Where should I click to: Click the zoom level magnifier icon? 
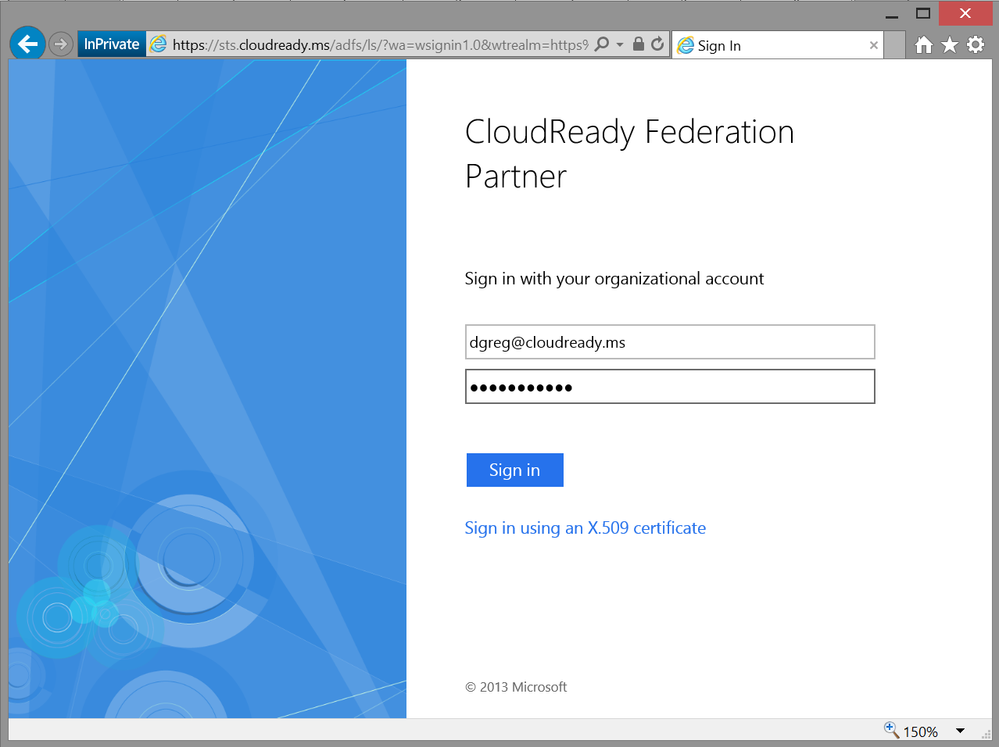[x=891, y=730]
